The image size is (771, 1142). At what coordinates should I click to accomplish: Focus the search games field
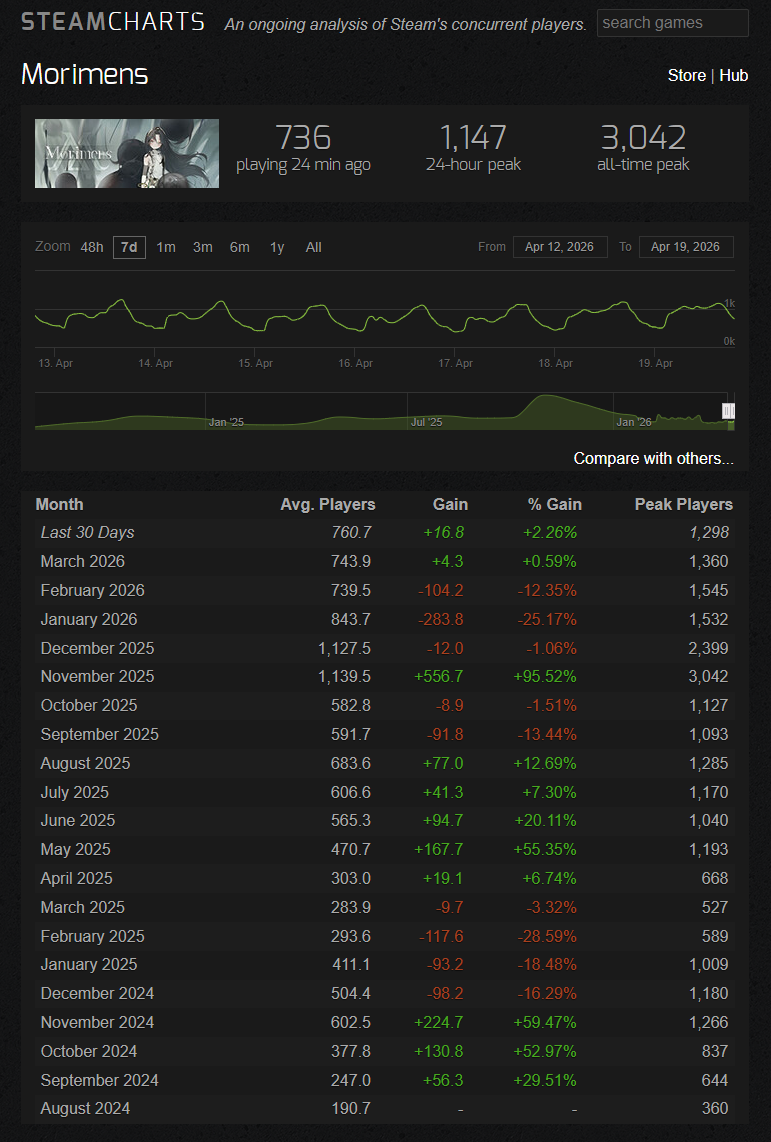pos(672,23)
